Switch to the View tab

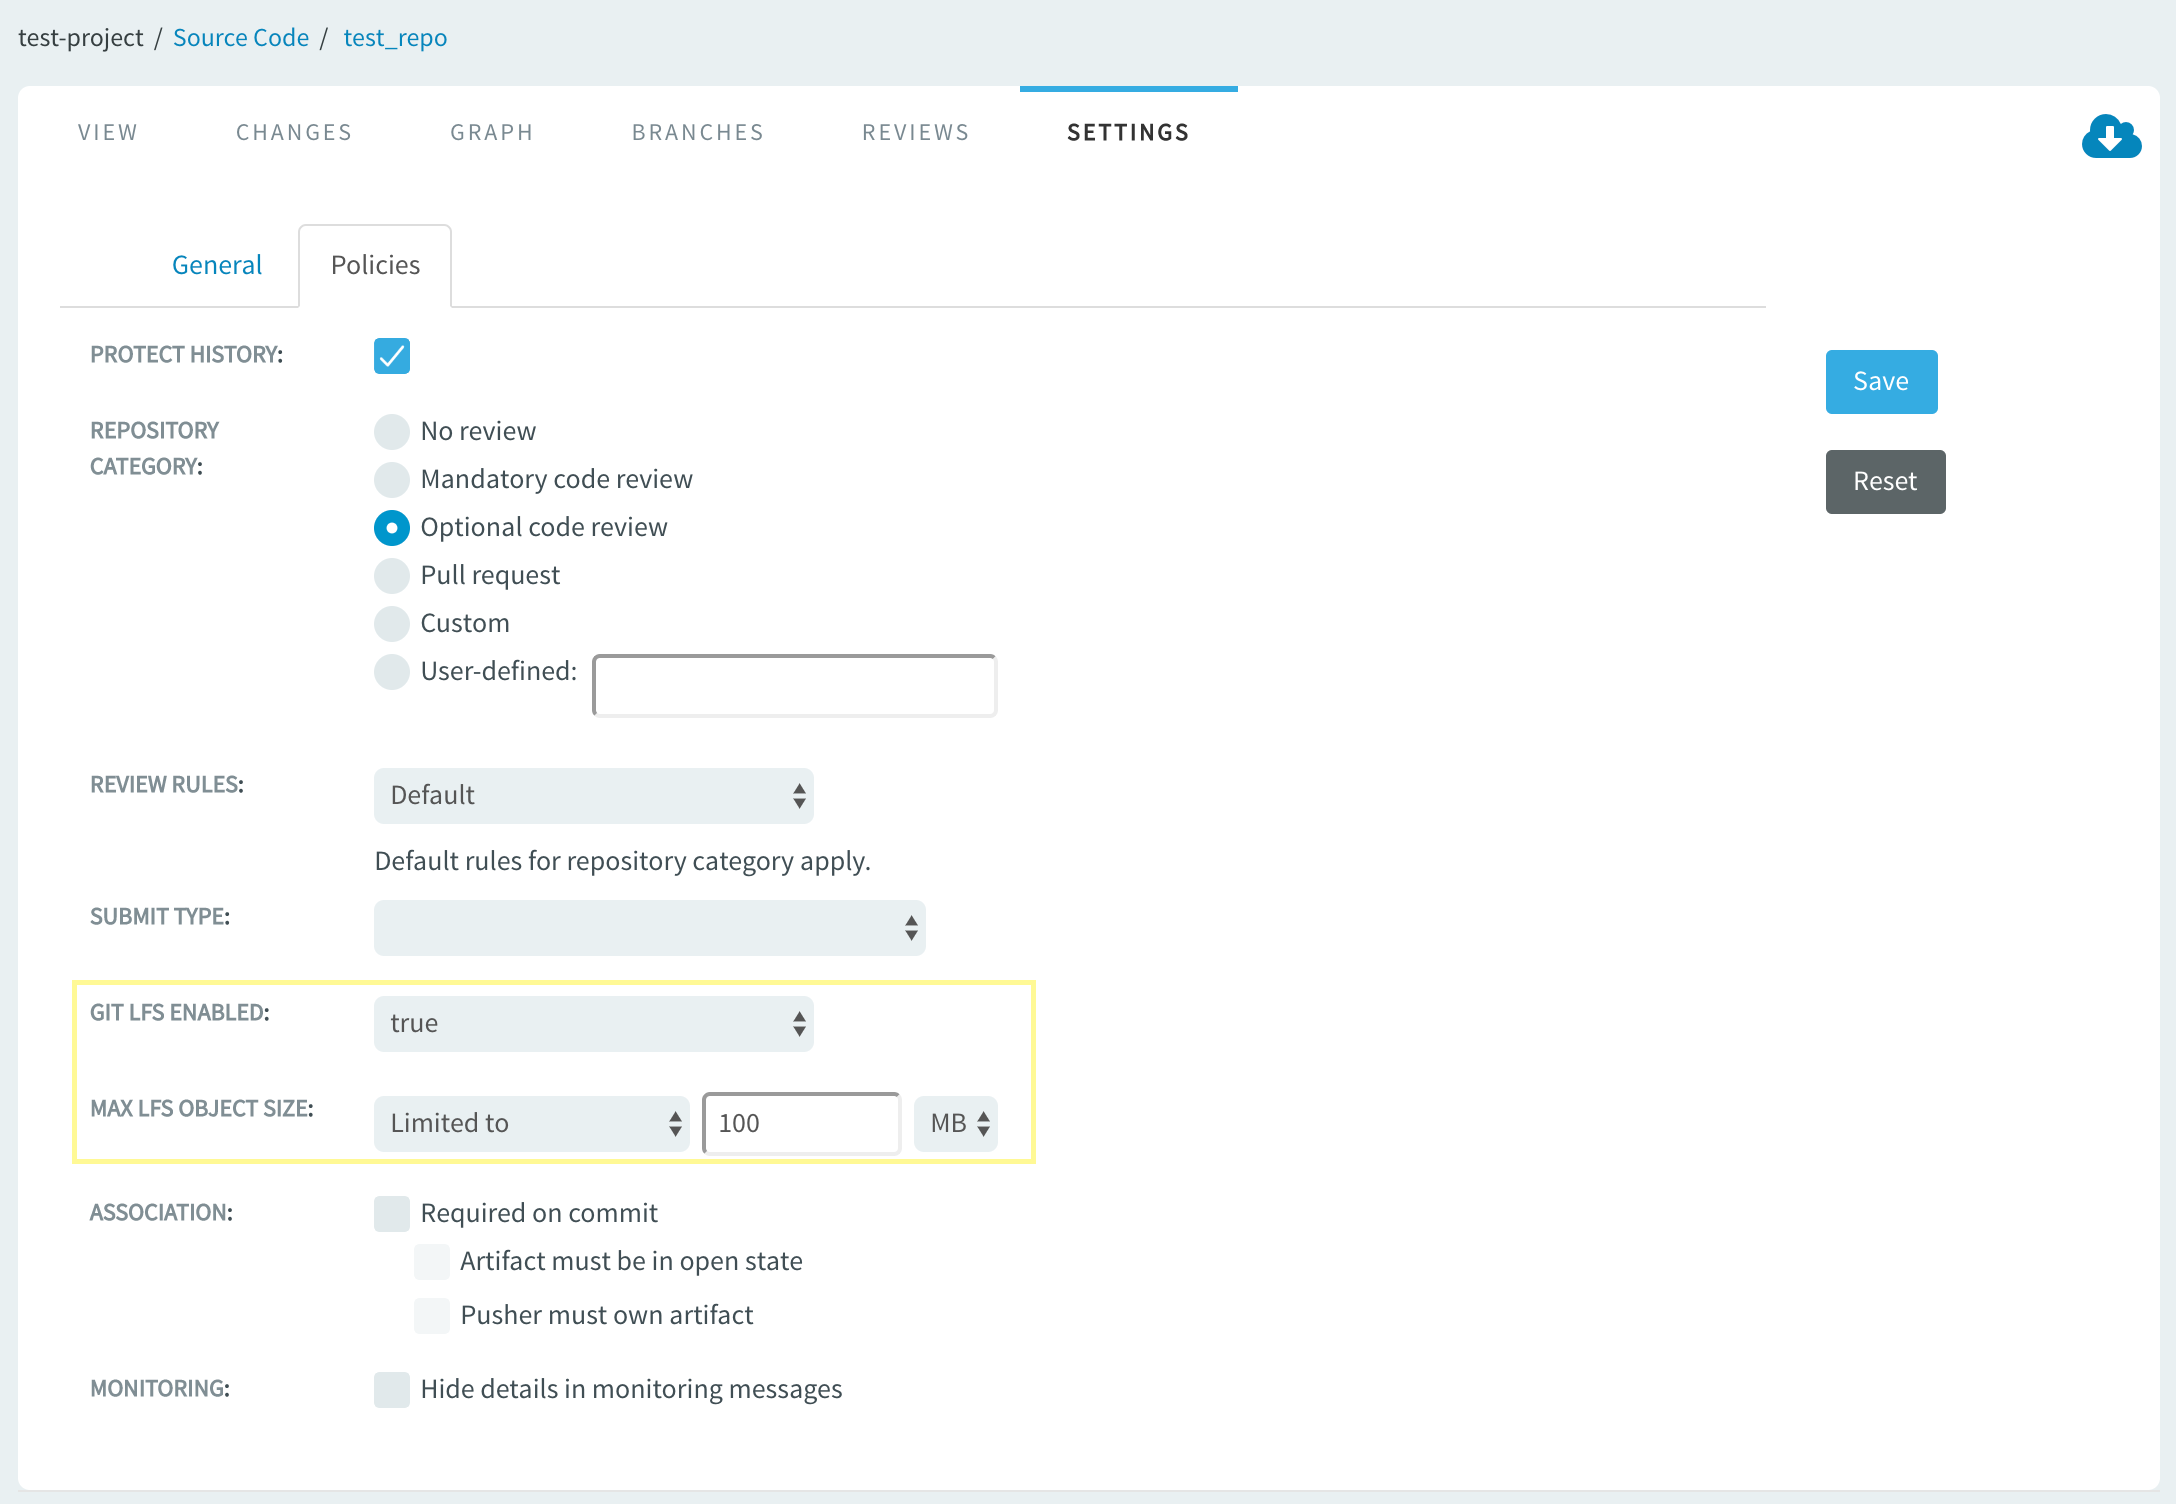[x=108, y=132]
